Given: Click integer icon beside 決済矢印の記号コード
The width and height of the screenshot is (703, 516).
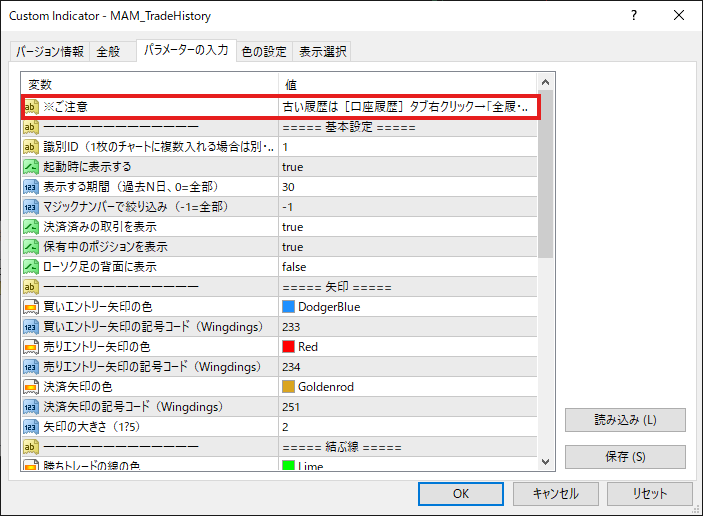Looking at the screenshot, I should [x=30, y=407].
